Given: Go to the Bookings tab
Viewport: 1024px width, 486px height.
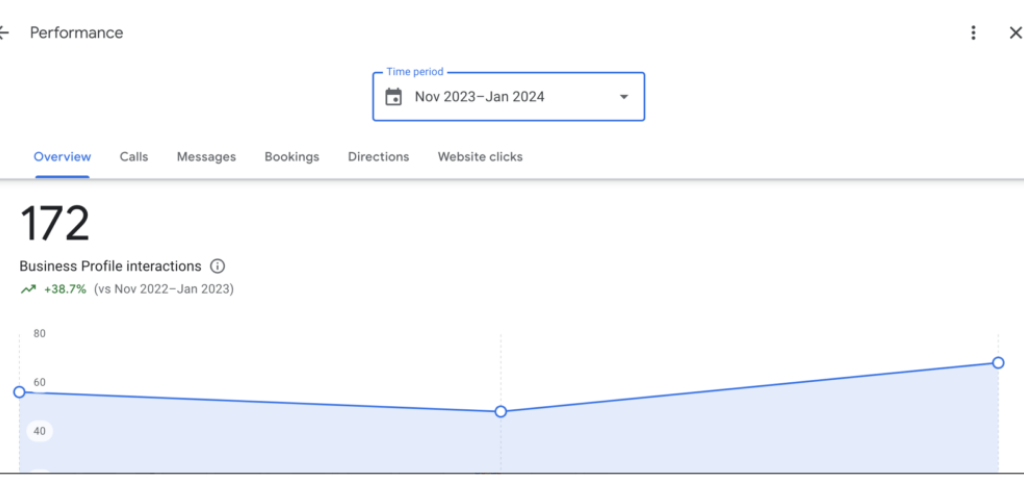Looking at the screenshot, I should [292, 157].
